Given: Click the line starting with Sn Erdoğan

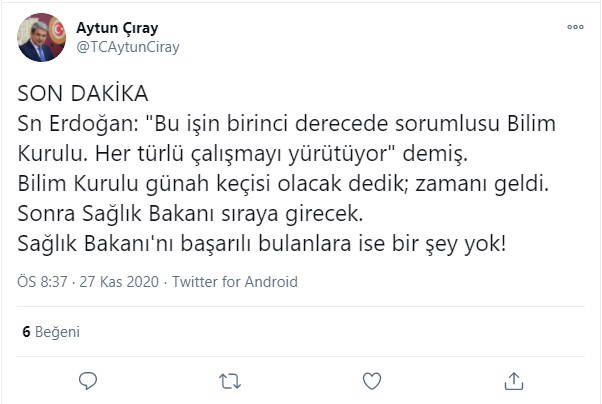Looking at the screenshot, I should [x=285, y=124].
